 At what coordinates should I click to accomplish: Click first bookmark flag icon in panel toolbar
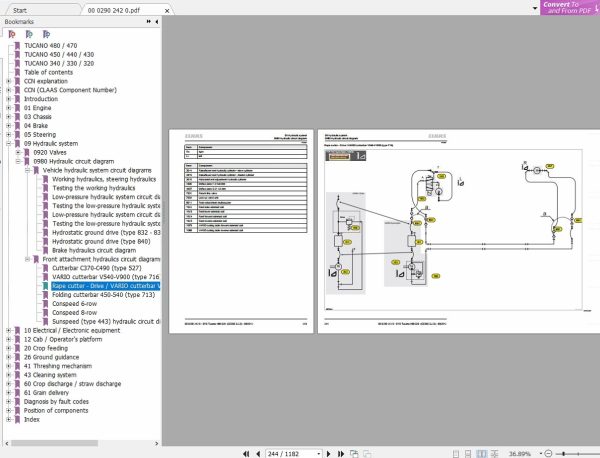(11, 33)
